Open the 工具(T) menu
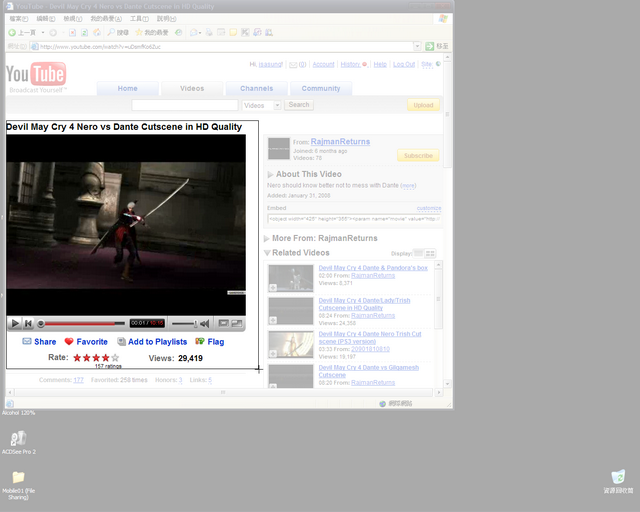The width and height of the screenshot is (640, 512). 139,19
